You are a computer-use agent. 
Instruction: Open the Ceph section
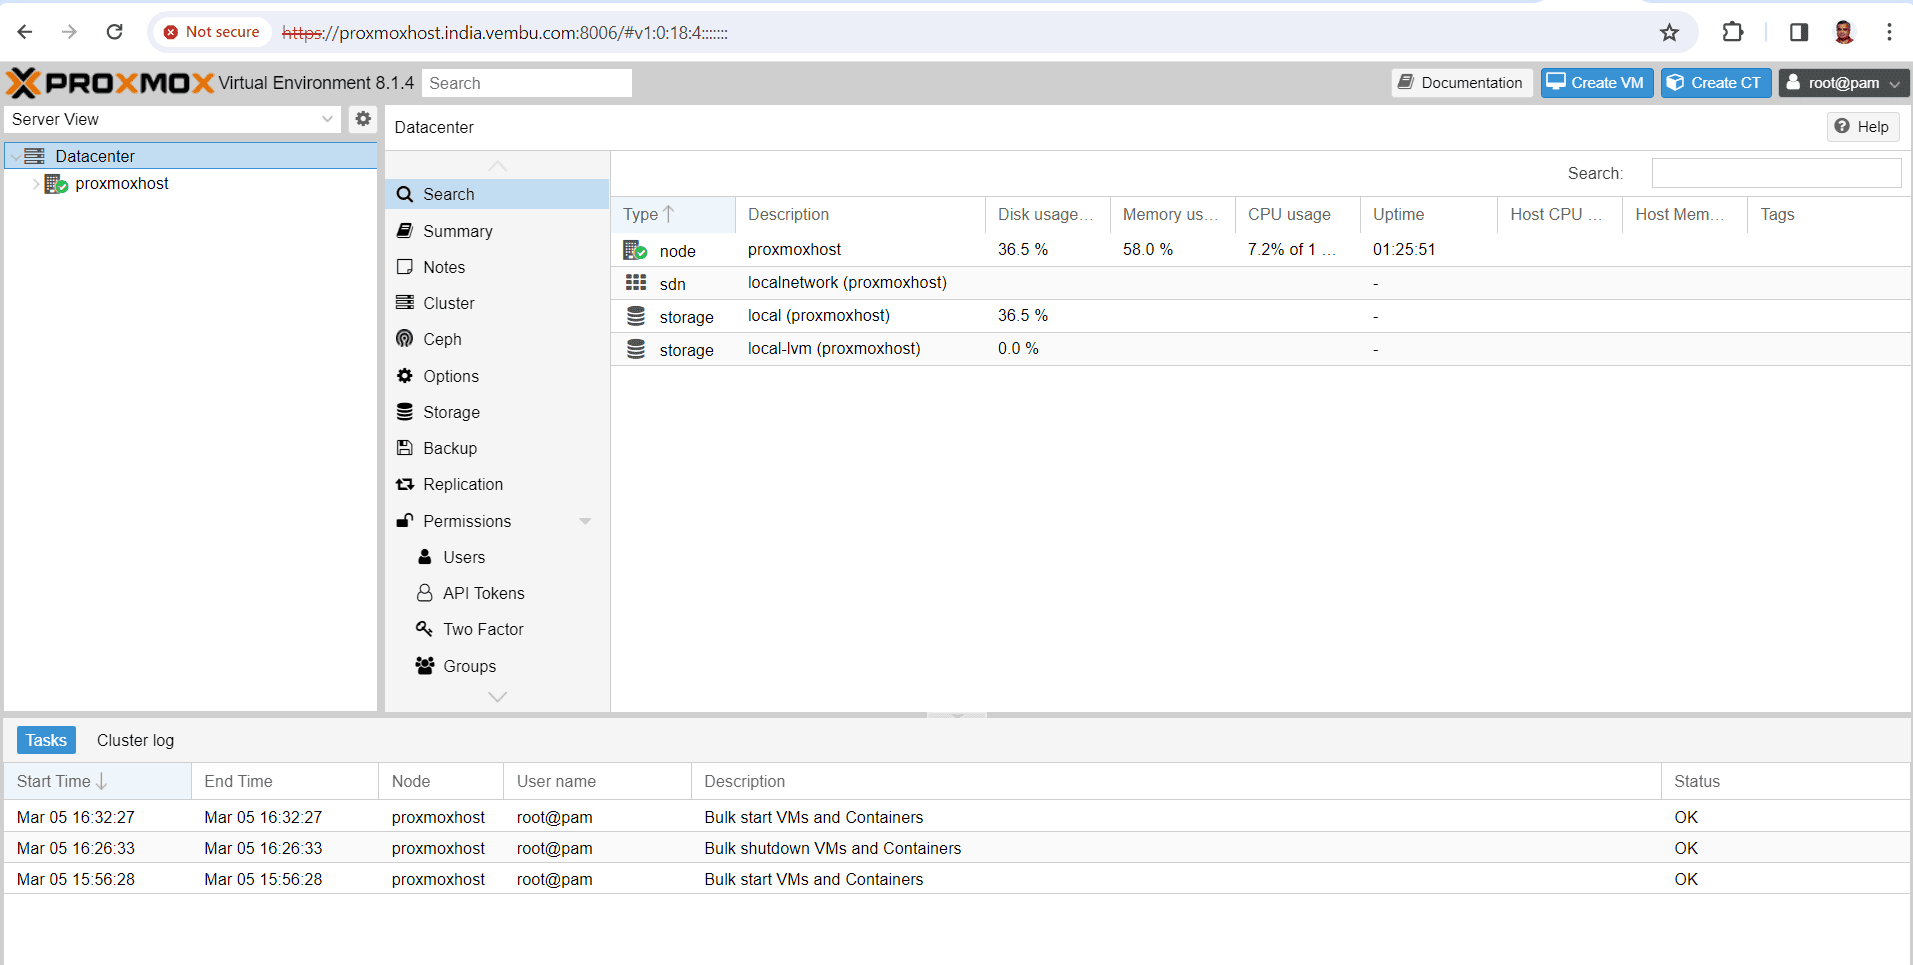[497, 339]
